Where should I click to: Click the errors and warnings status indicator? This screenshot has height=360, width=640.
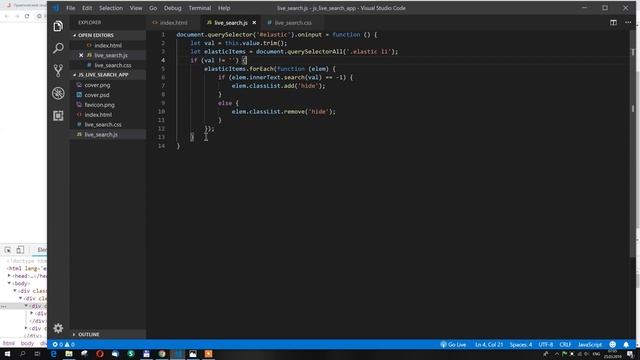pos(63,344)
